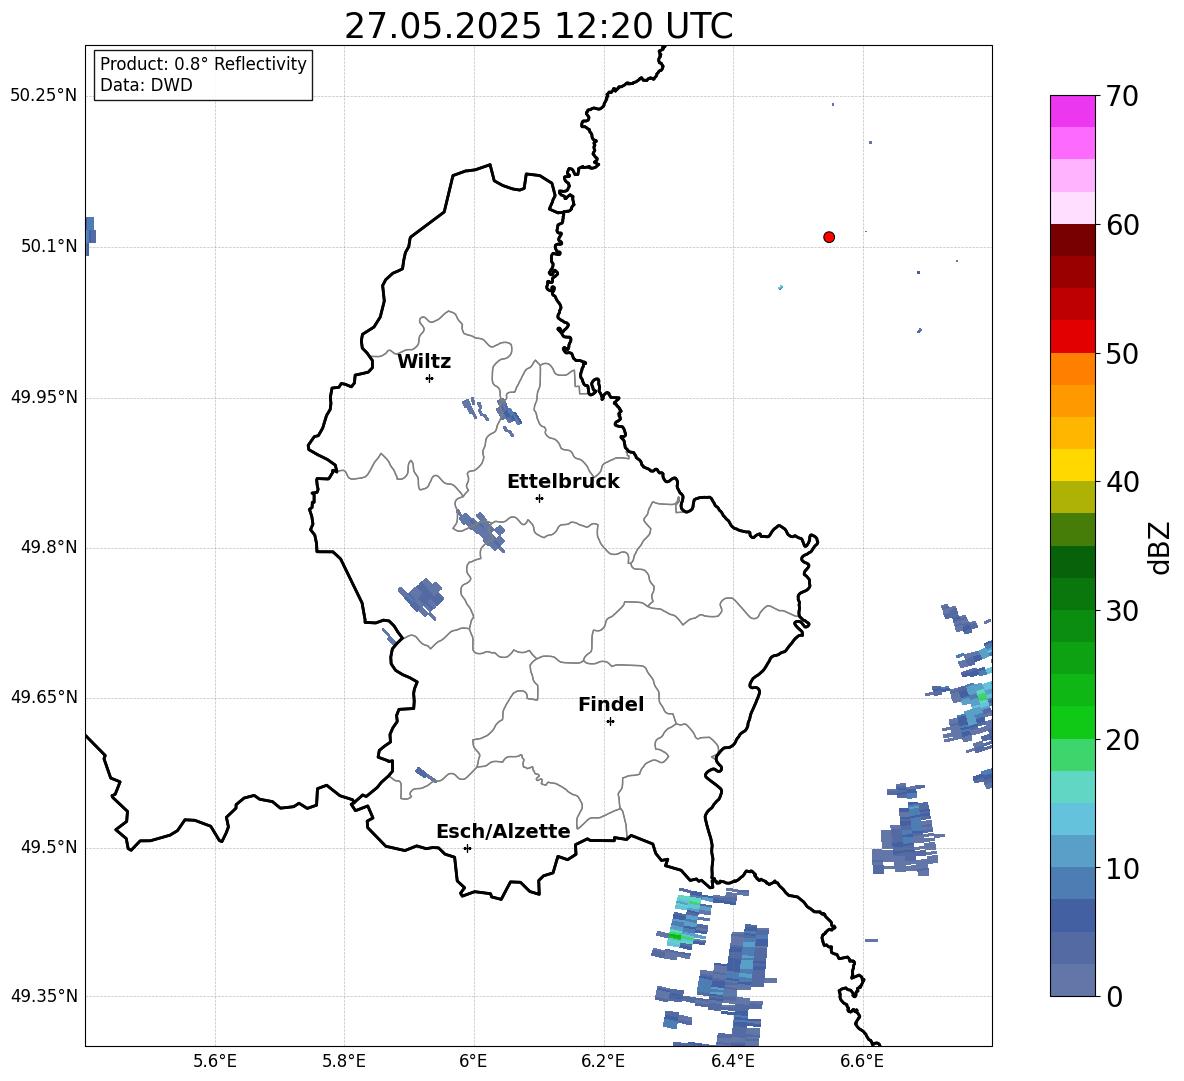Click the 49.95°N latitude label
Image resolution: width=1184 pixels, height=1081 pixels.
[44, 396]
